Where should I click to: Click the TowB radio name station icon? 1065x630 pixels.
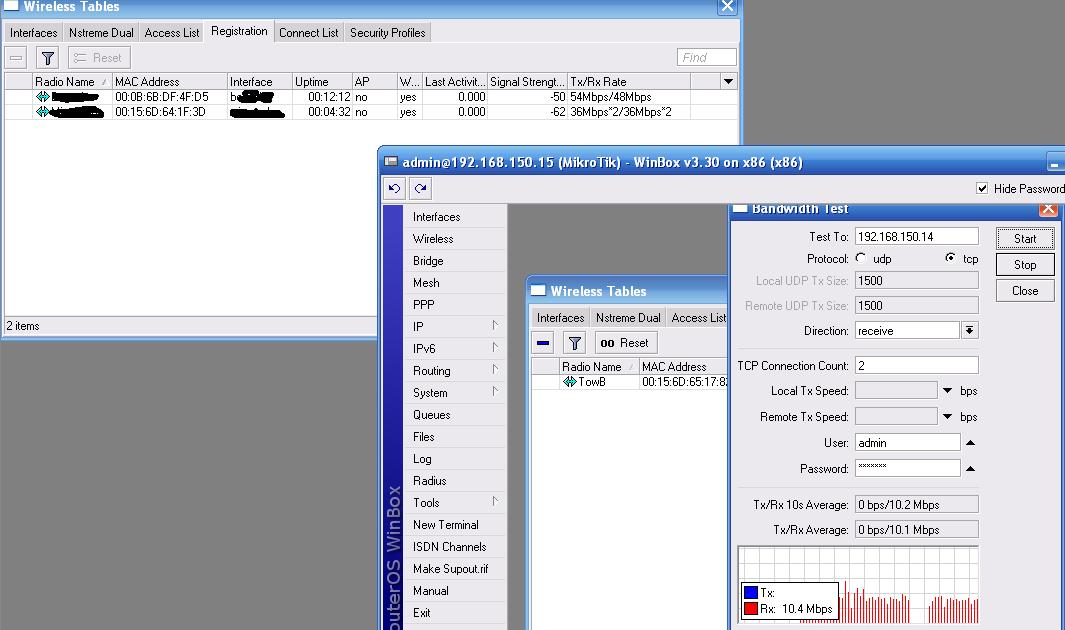570,382
